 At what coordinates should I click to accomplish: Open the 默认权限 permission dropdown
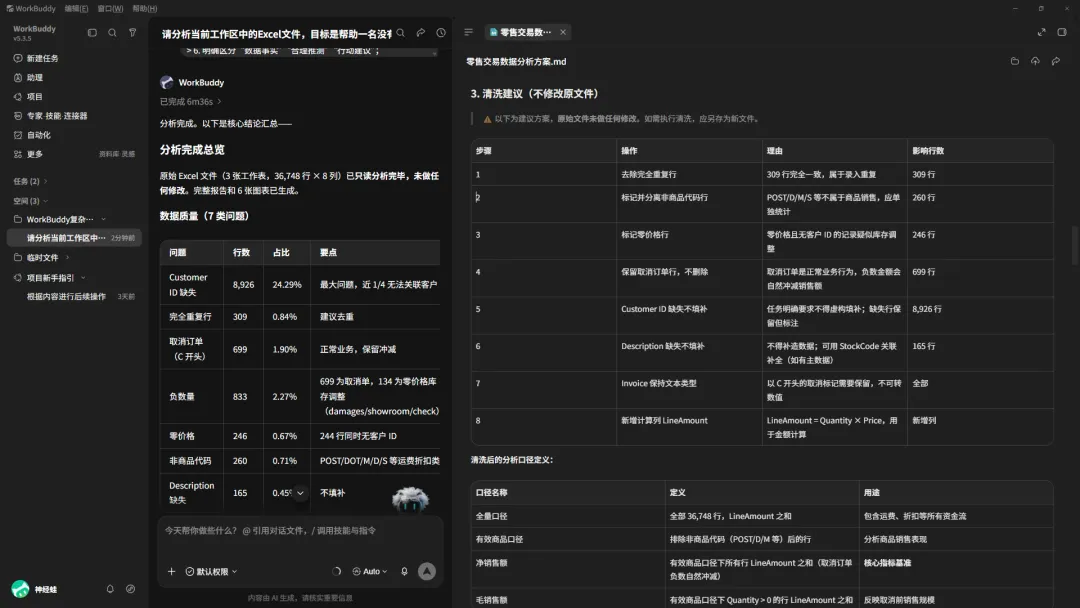pos(211,572)
